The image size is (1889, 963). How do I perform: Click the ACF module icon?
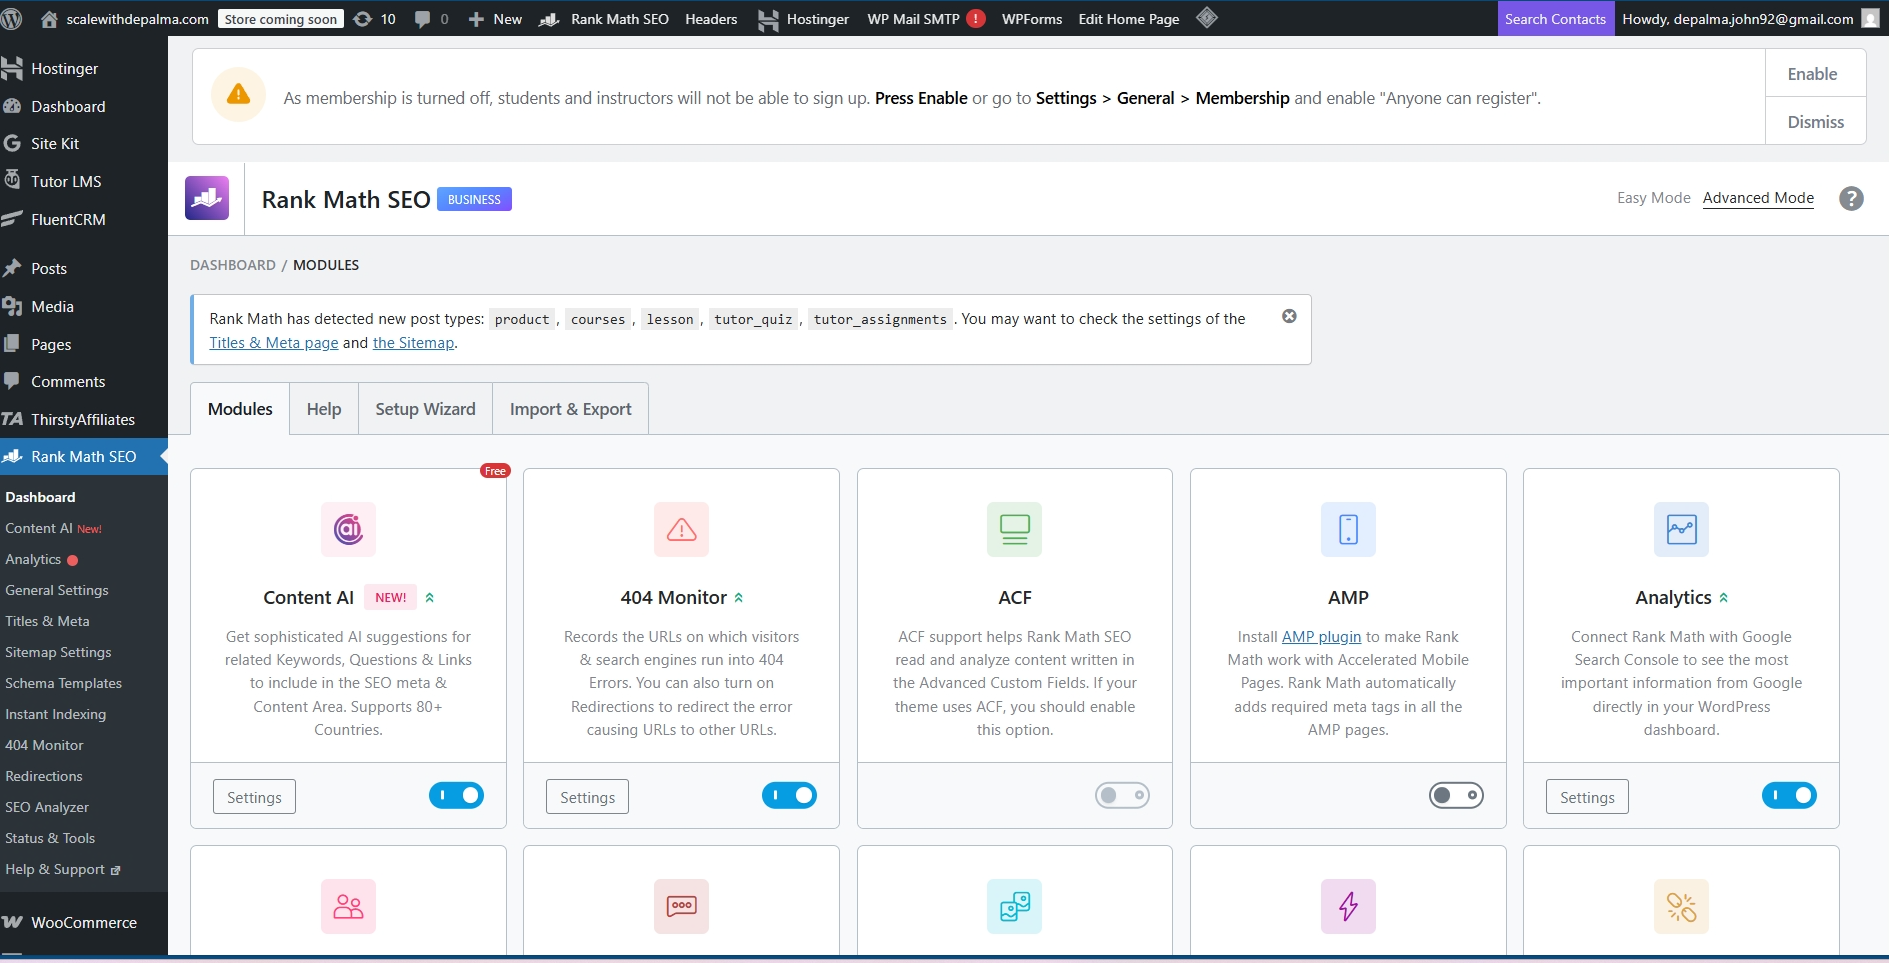click(1014, 529)
